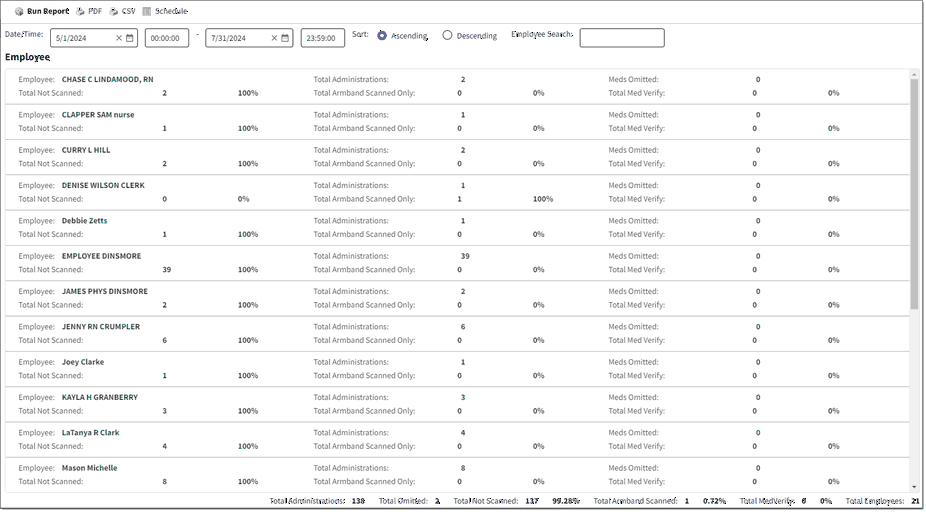Click Total Not Scanned count 6 for JENNY RN CRUMPLER
The height and width of the screenshot is (512, 926).
pyautogui.click(x=165, y=340)
